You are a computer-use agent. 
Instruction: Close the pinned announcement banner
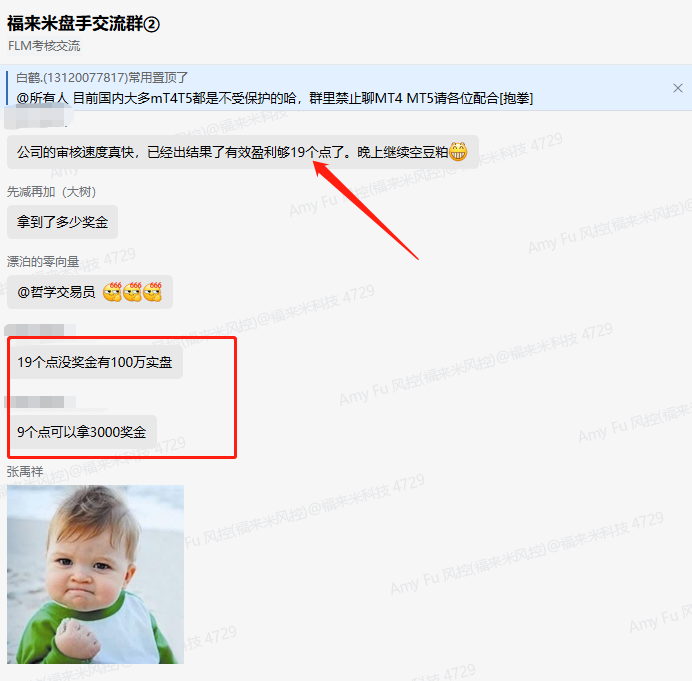tap(678, 88)
